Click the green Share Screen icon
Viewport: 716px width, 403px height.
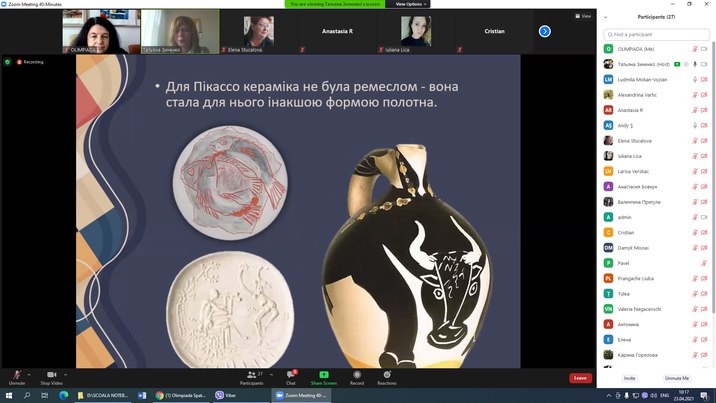coord(323,374)
